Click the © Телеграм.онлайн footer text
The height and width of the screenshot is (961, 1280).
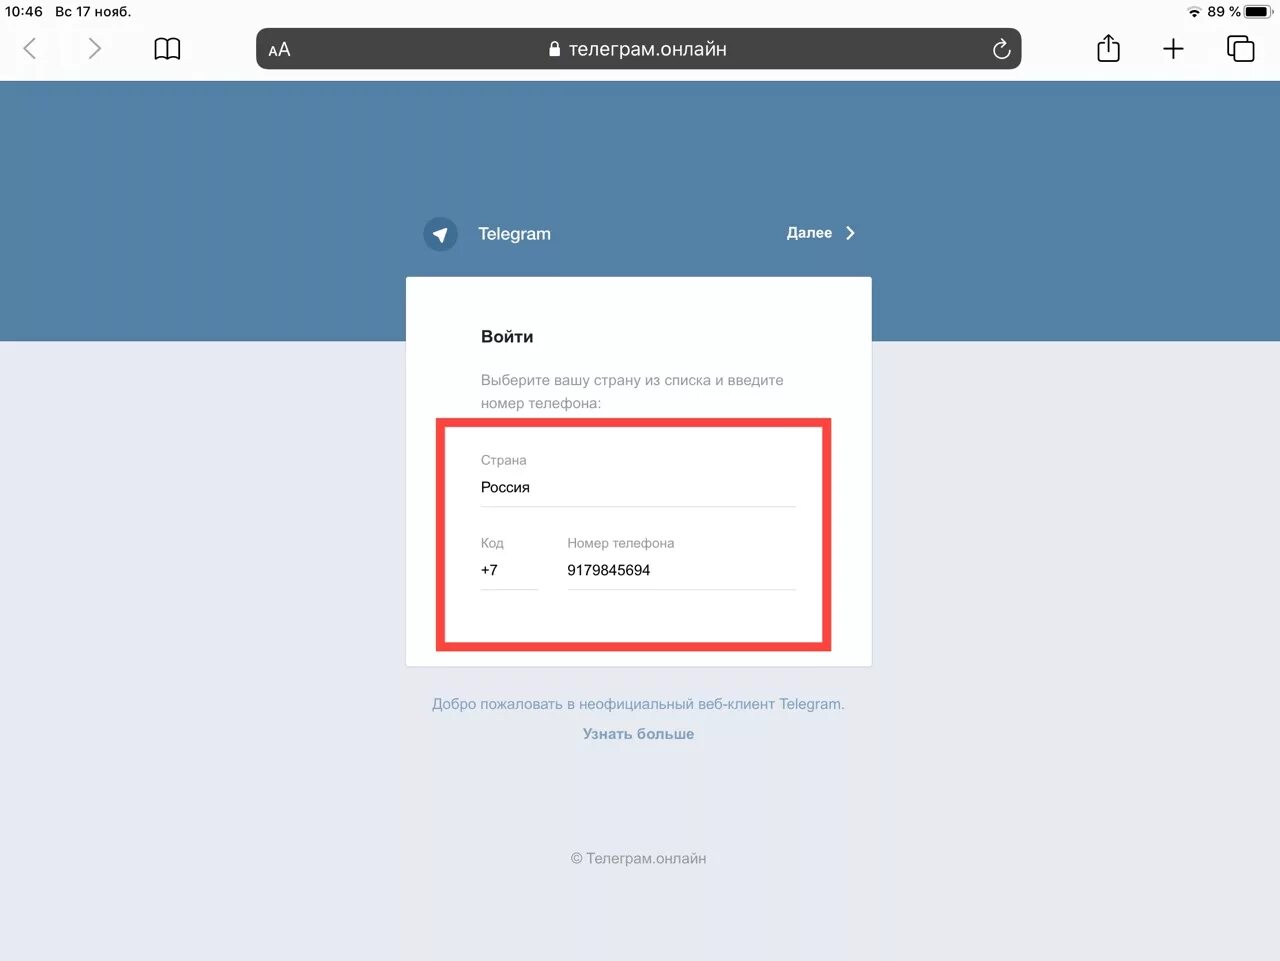[x=638, y=858]
